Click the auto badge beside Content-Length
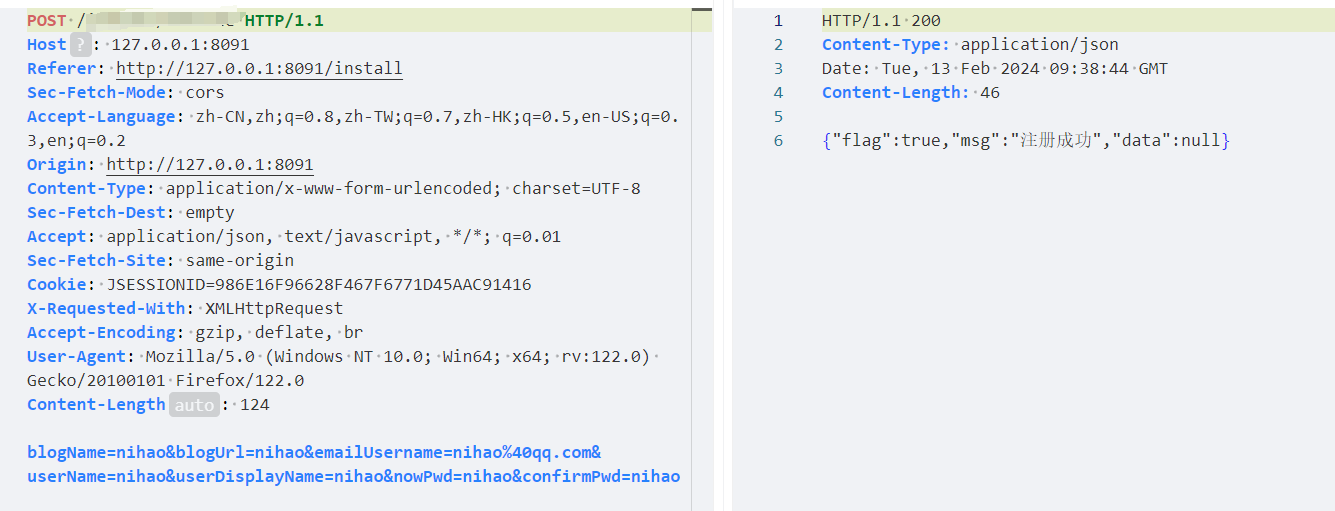This screenshot has width=1335, height=511. point(193,404)
